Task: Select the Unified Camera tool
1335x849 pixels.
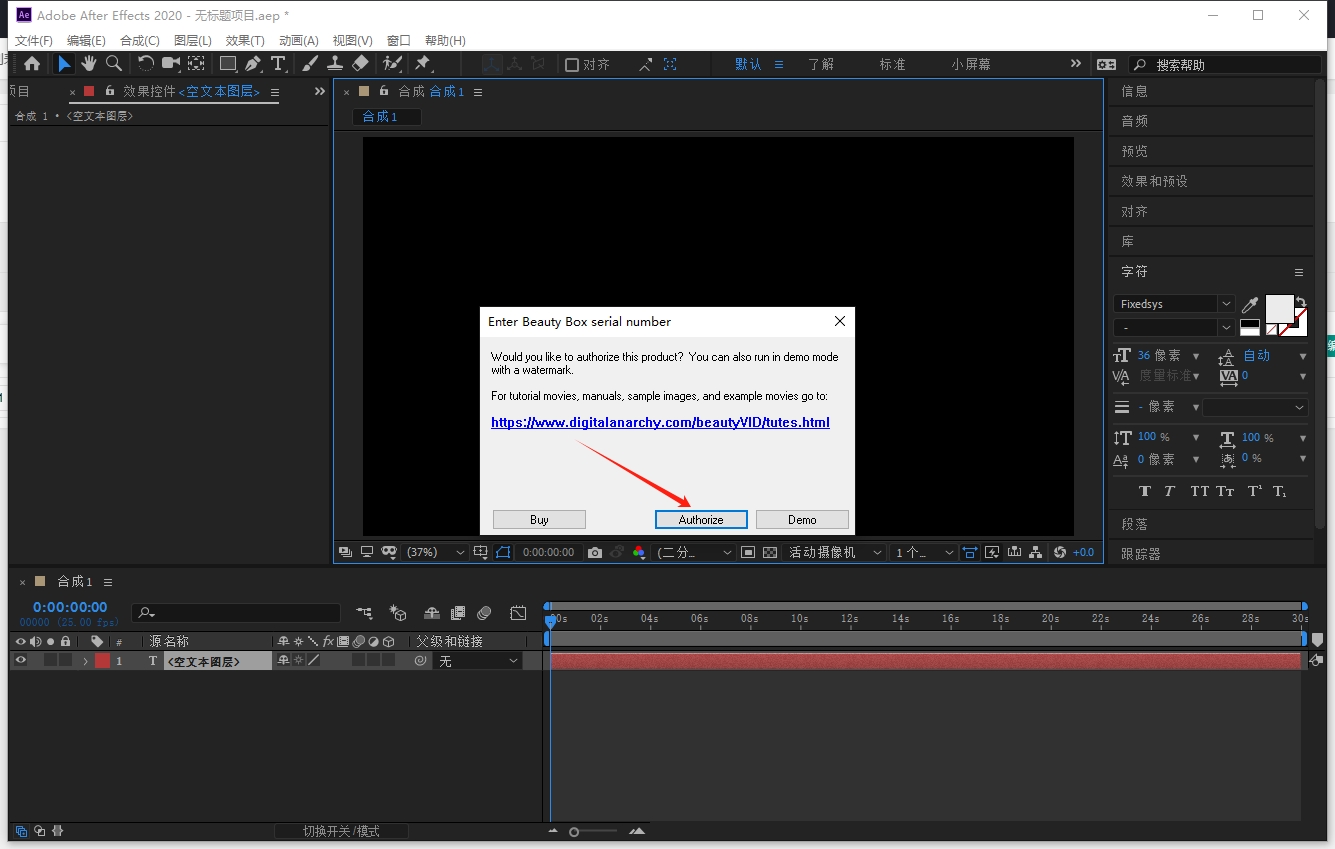Action: tap(171, 64)
